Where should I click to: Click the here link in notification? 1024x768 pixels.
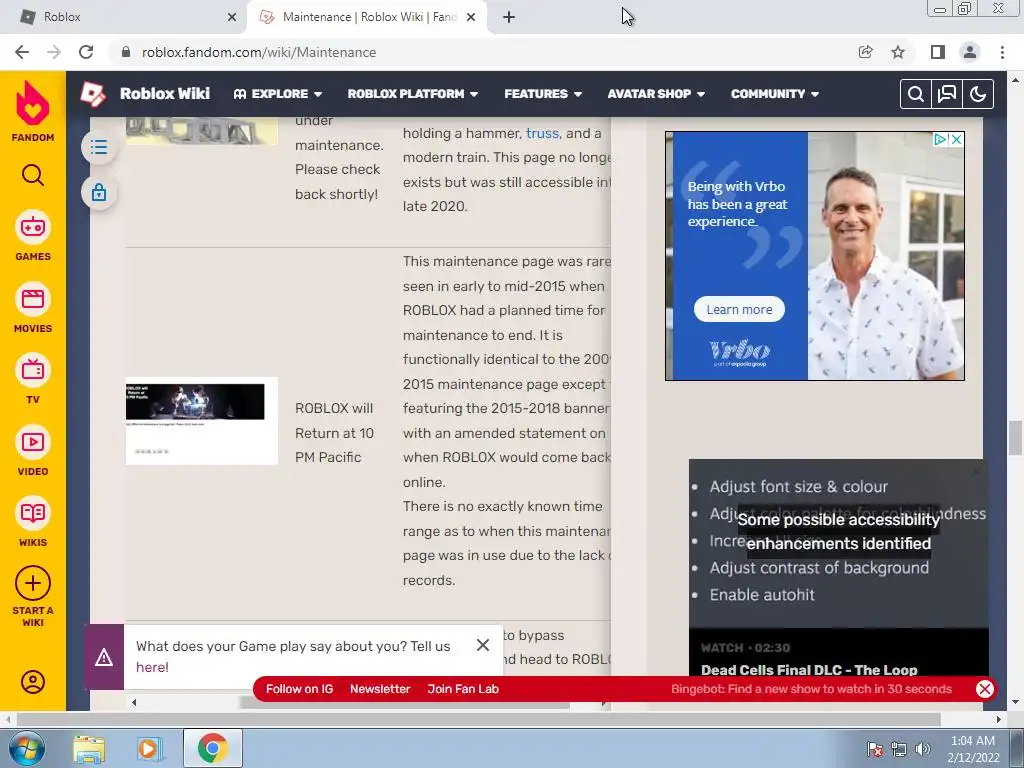pyautogui.click(x=152, y=667)
